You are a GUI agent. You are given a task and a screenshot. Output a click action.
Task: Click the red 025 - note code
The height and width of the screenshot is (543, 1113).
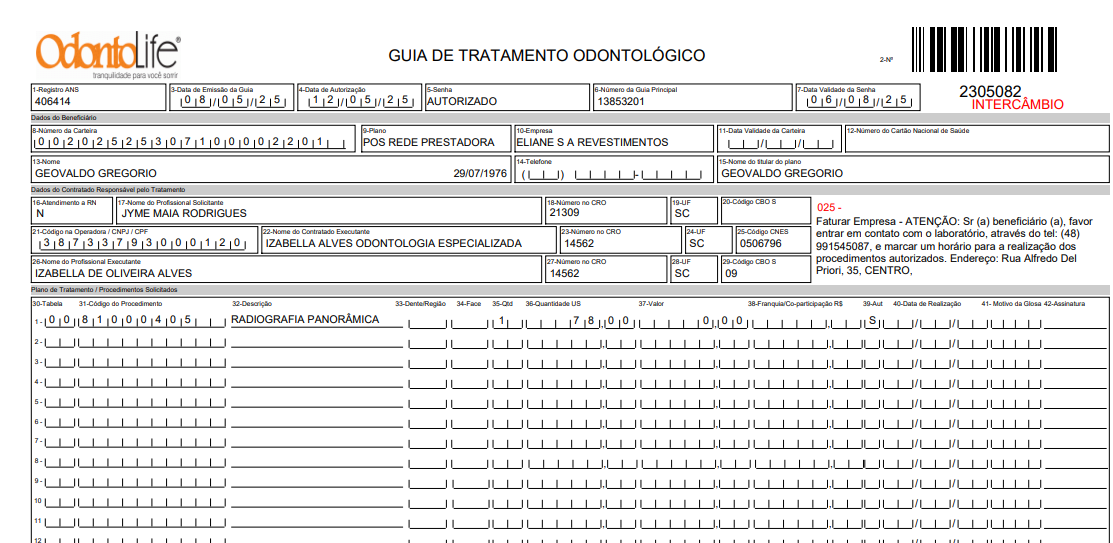[829, 208]
